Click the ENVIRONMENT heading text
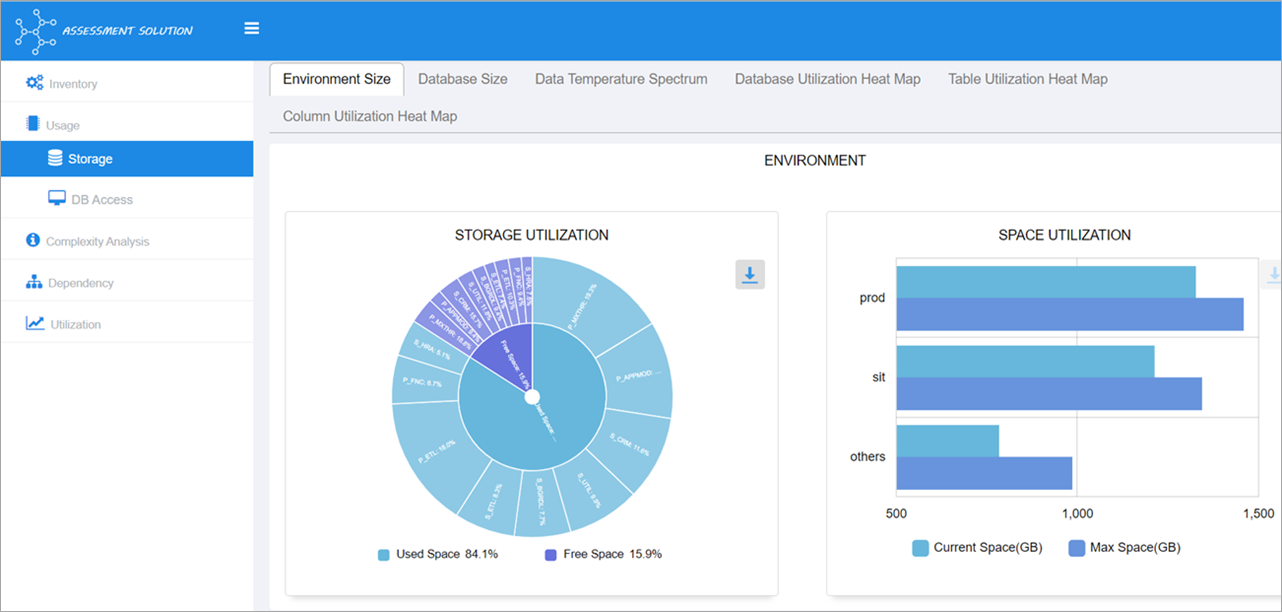 (x=815, y=160)
